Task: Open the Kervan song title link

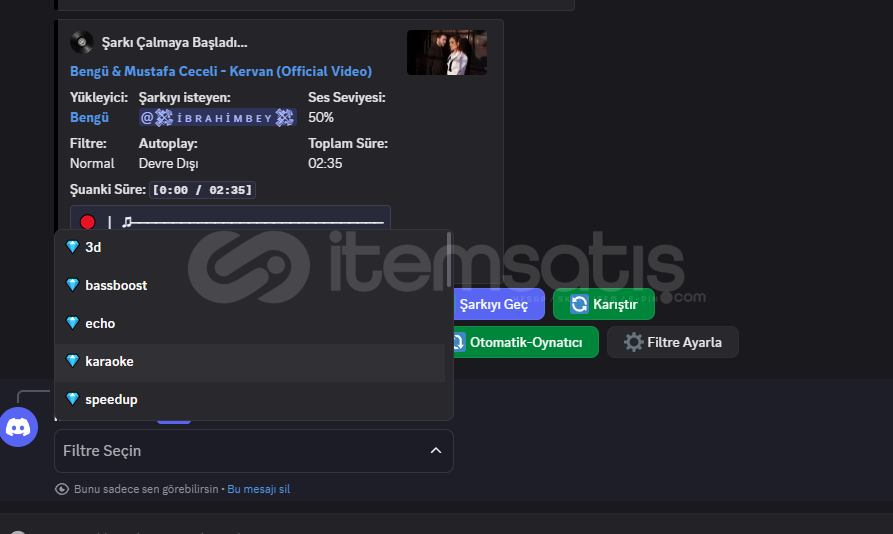Action: [x=221, y=71]
